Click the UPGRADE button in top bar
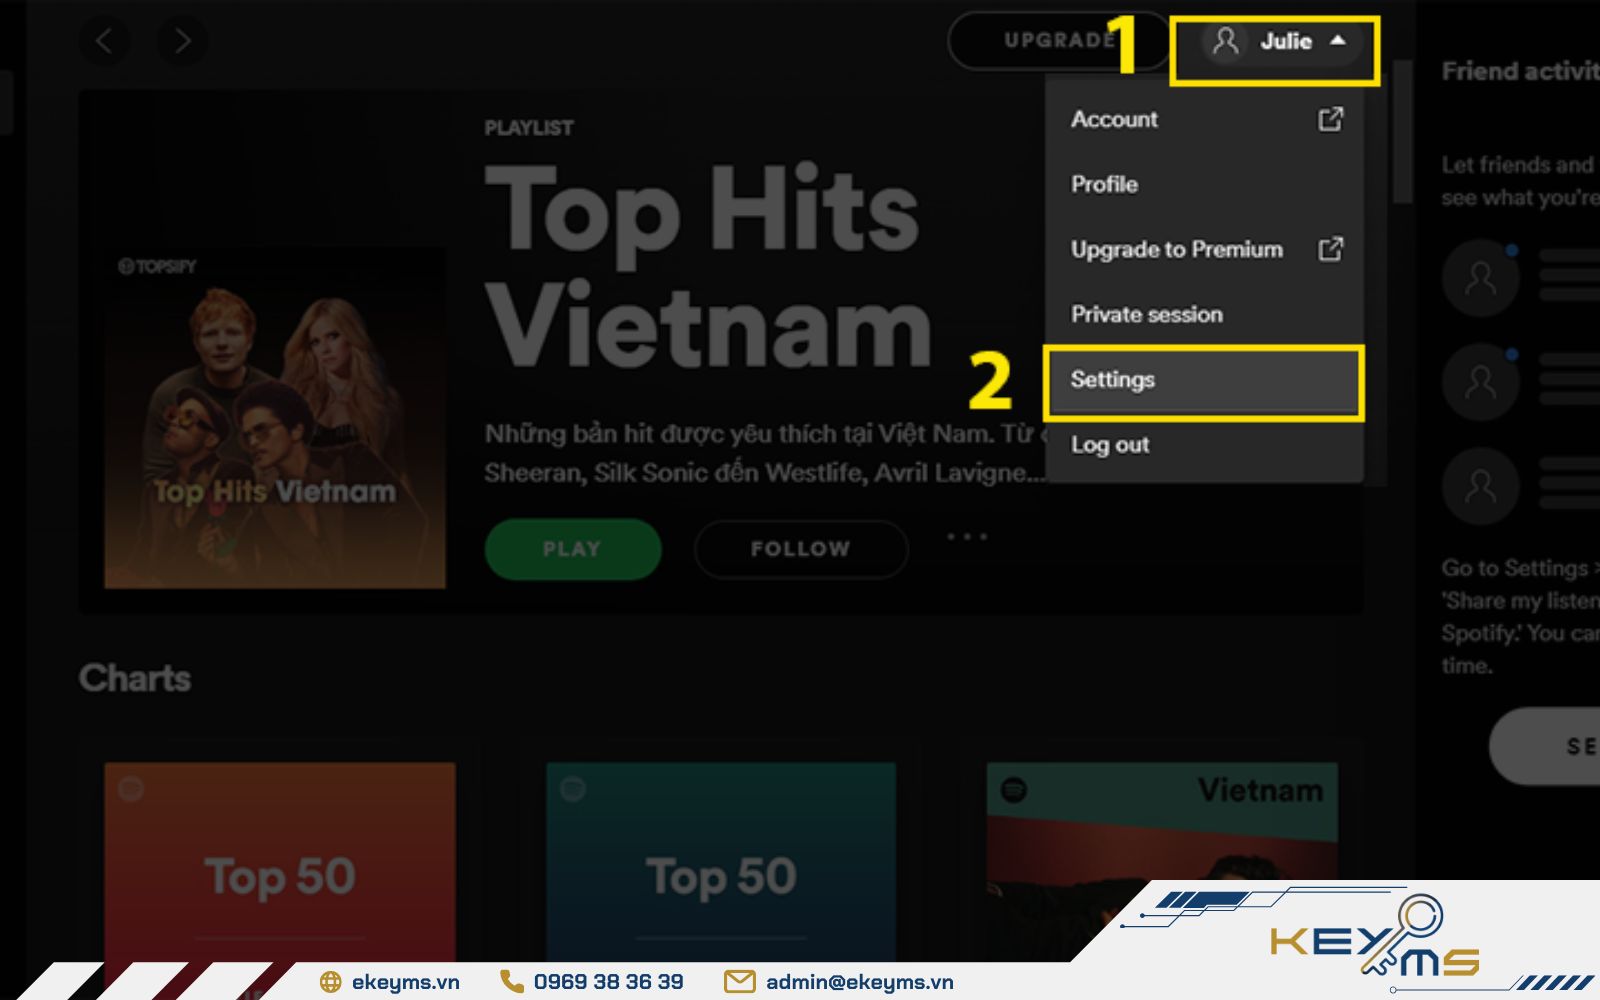Image resolution: width=1600 pixels, height=1000 pixels. 1059,41
